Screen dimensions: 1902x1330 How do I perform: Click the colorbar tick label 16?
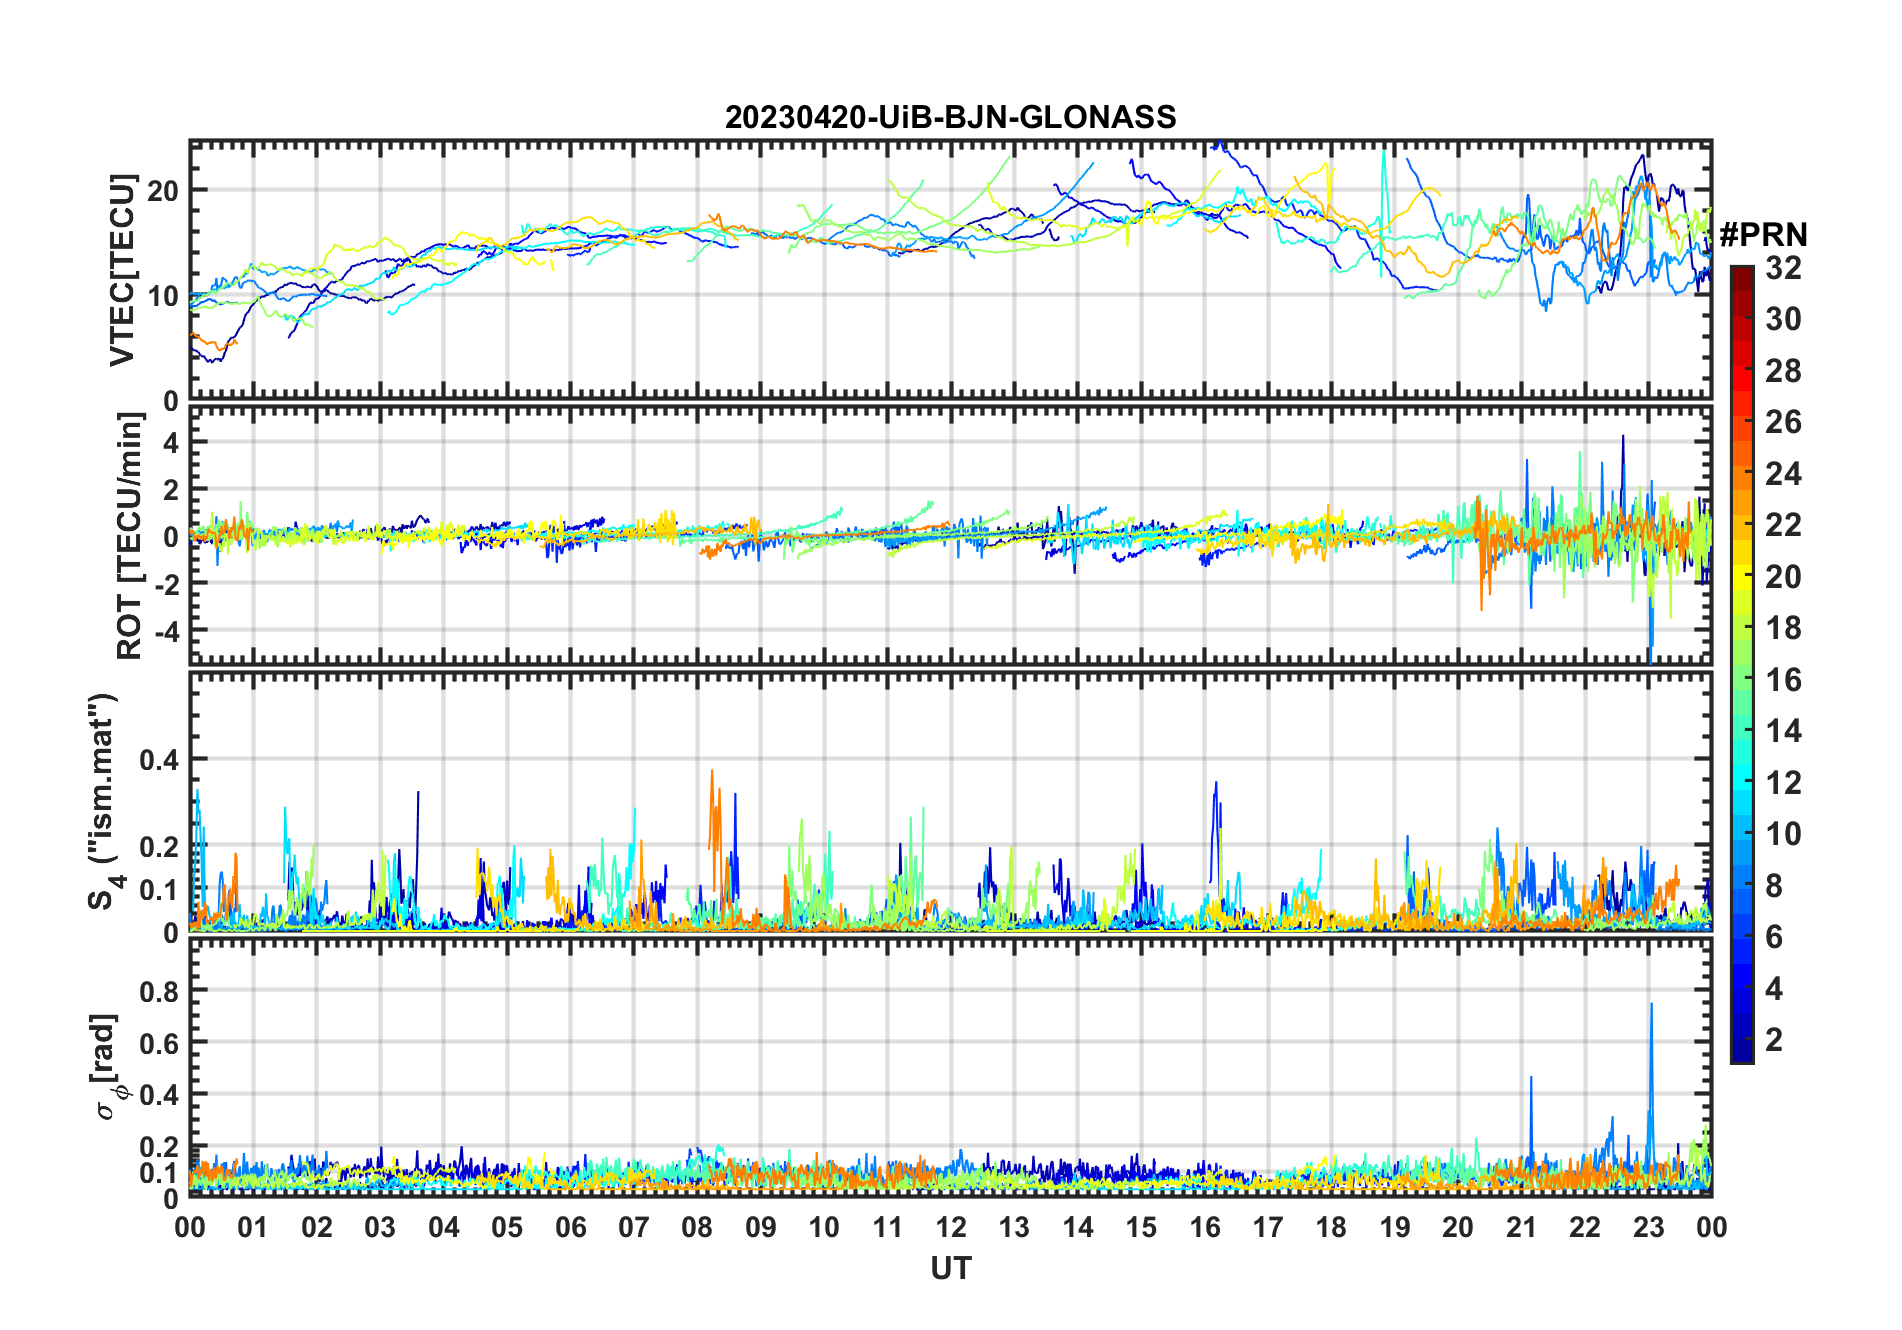[1782, 680]
